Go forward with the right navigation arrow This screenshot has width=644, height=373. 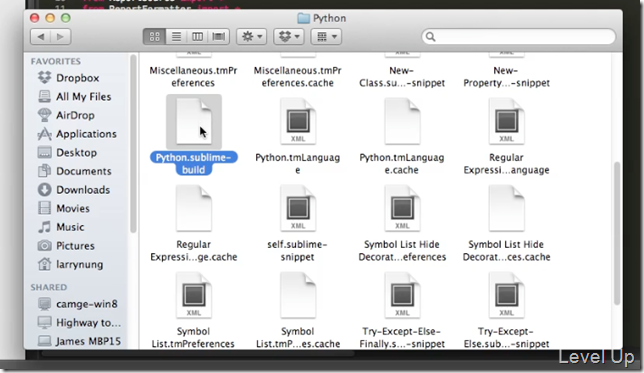click(60, 37)
